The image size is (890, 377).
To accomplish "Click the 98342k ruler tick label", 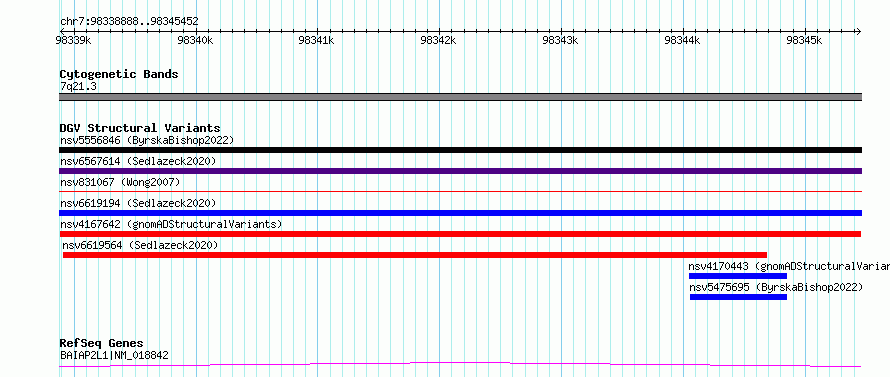I will [439, 40].
